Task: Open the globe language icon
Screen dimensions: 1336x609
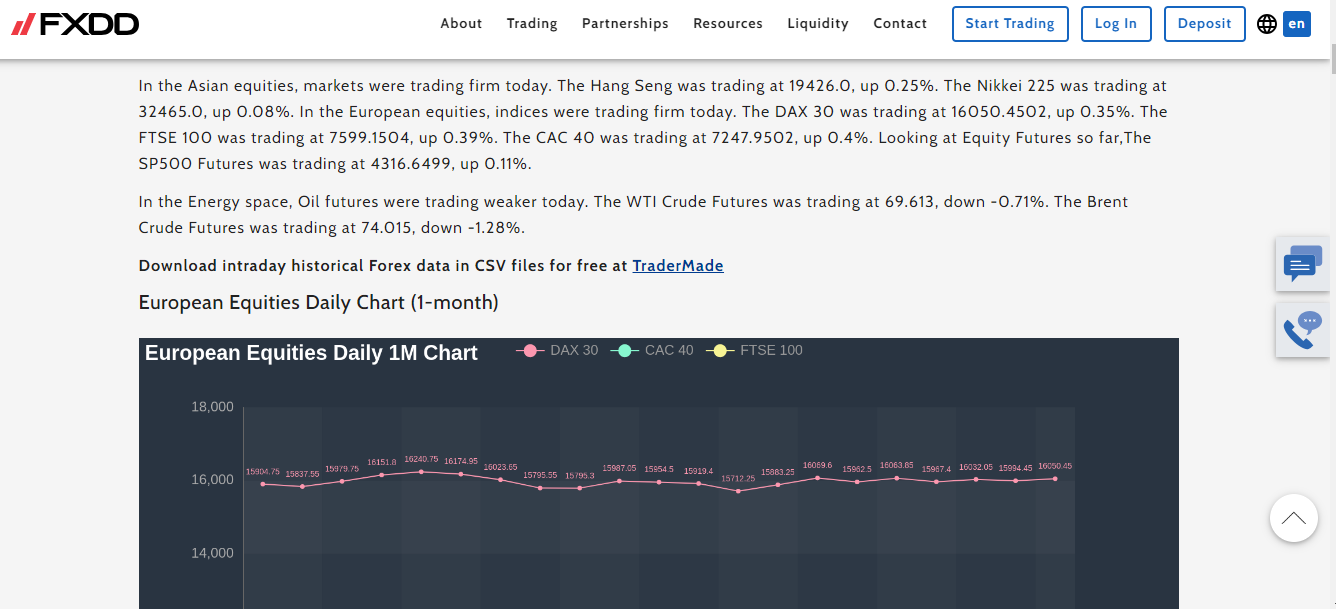Action: pos(1267,24)
